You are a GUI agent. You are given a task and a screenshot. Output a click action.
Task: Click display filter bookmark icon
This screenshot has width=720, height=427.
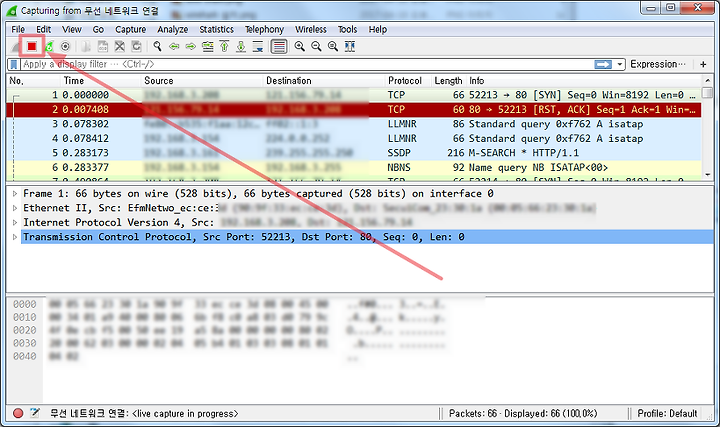(14, 64)
